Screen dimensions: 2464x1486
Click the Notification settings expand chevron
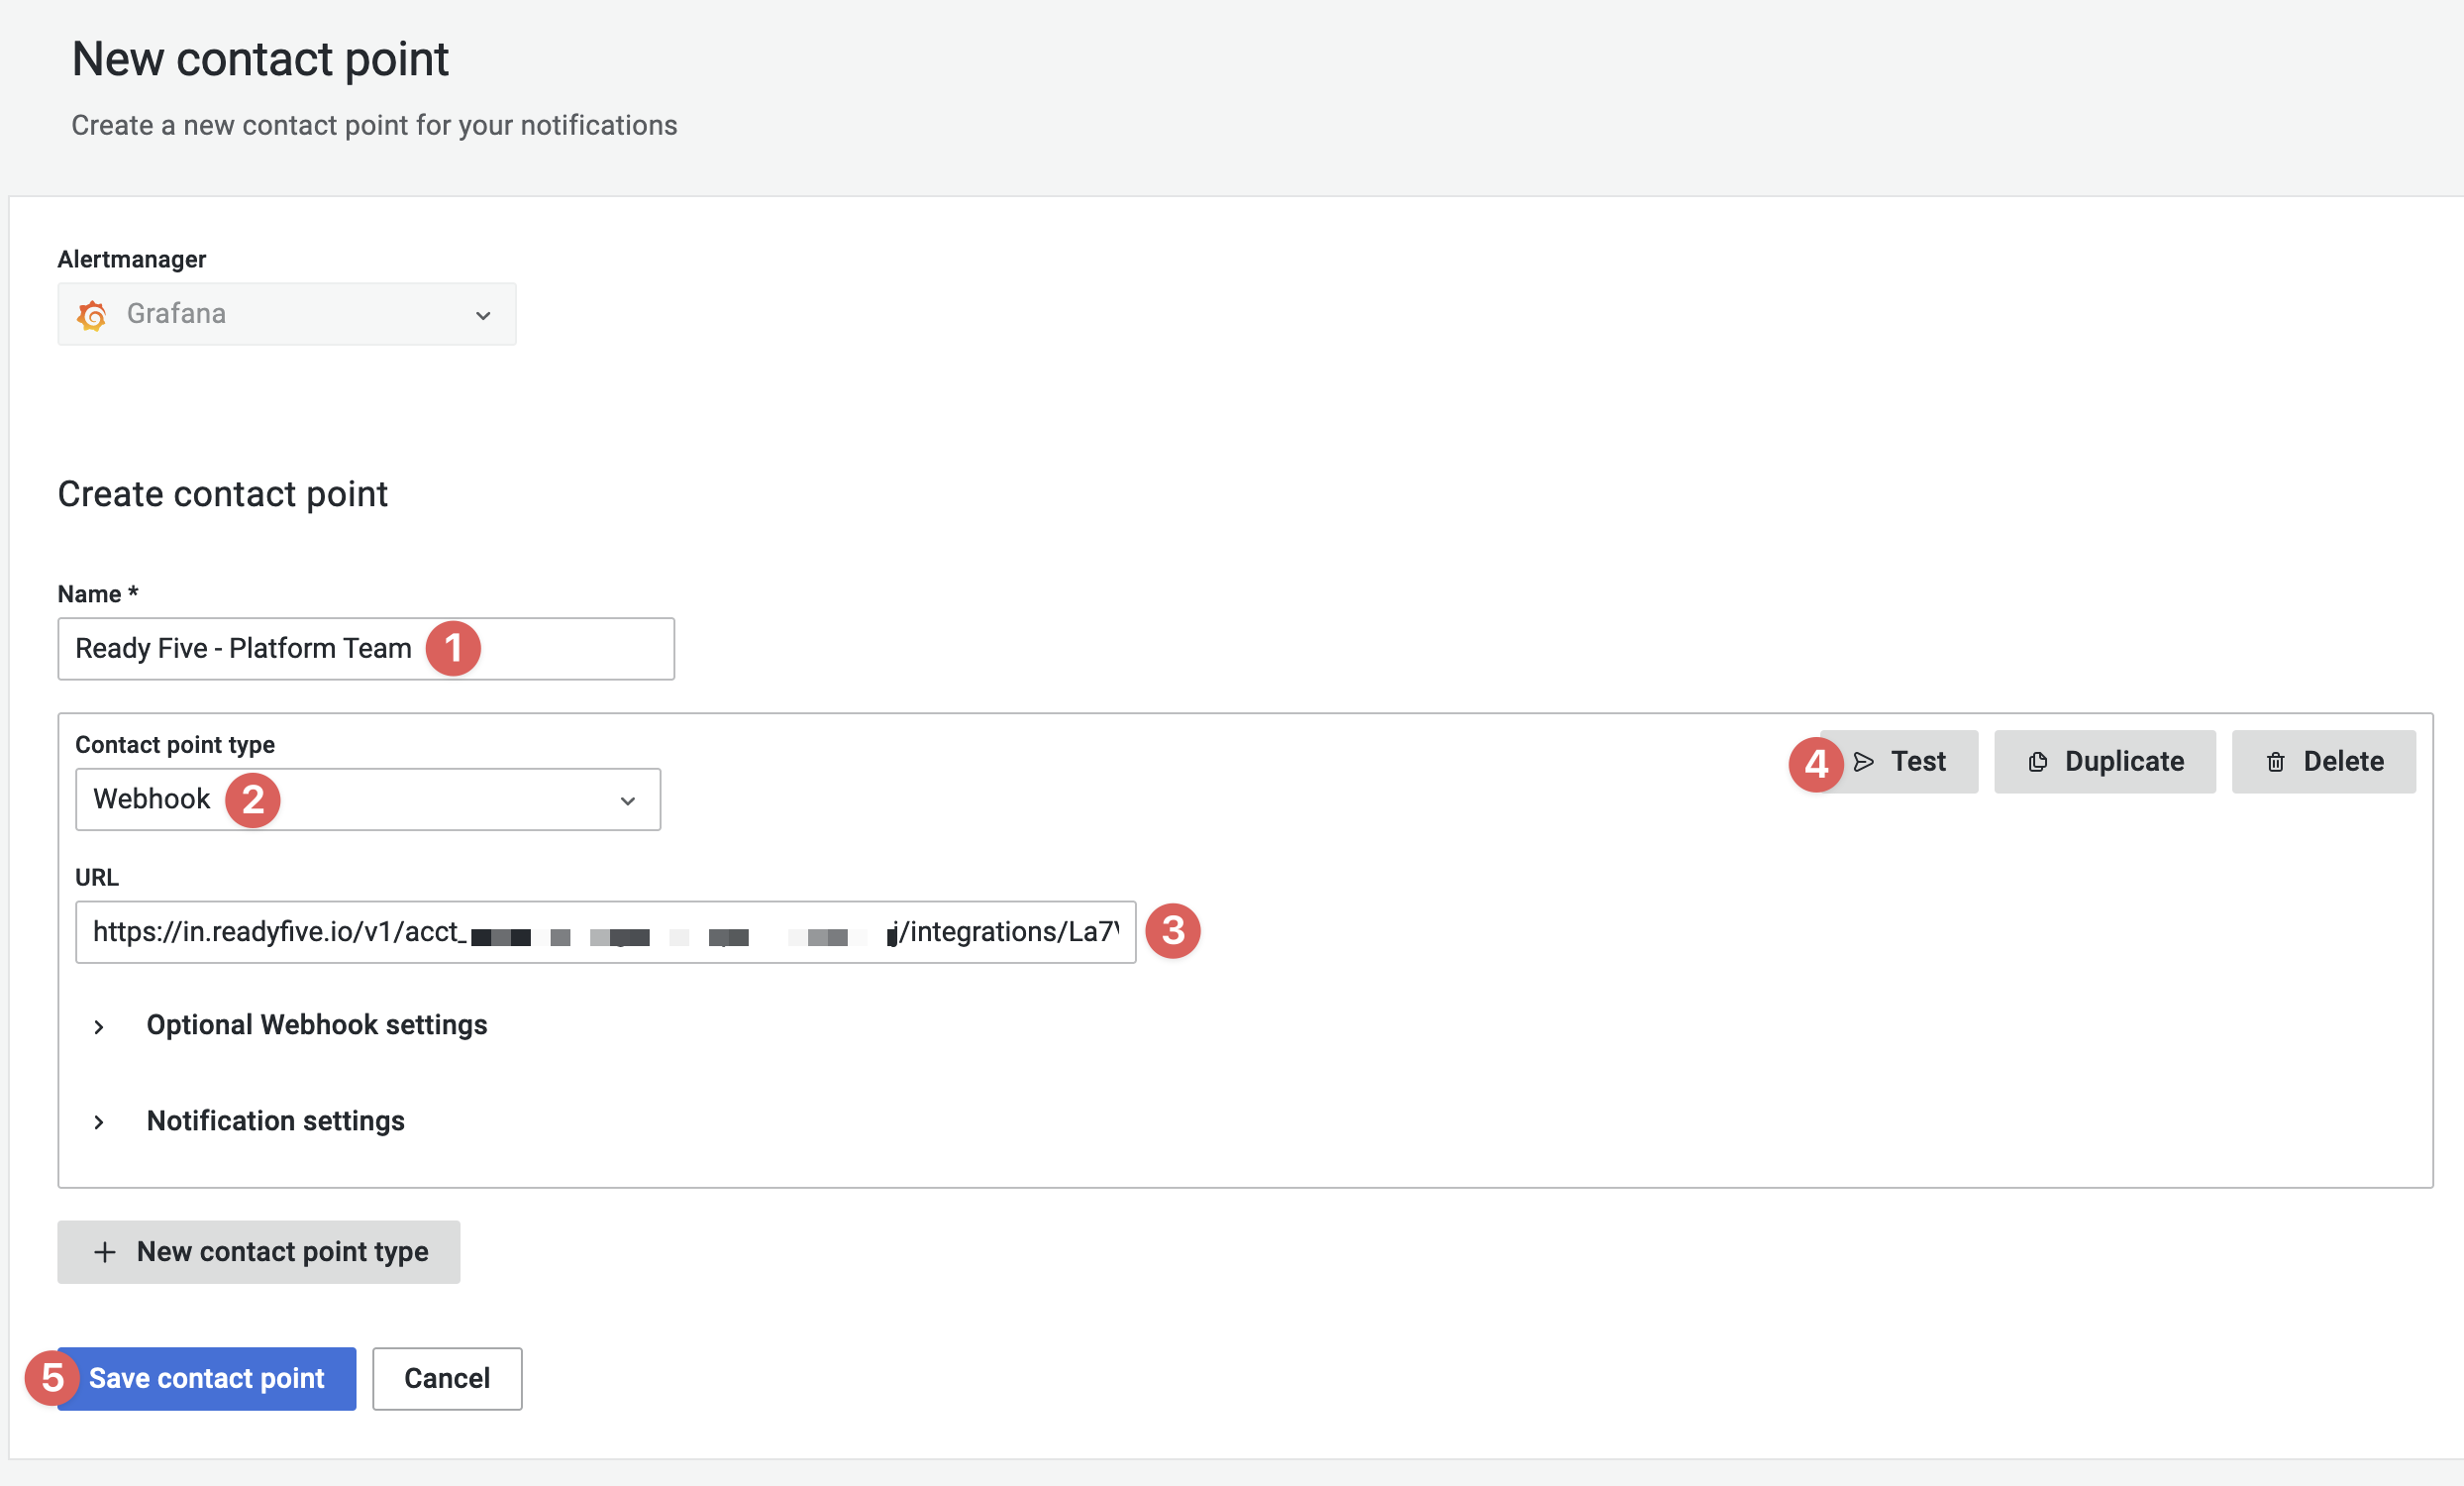pyautogui.click(x=100, y=1119)
